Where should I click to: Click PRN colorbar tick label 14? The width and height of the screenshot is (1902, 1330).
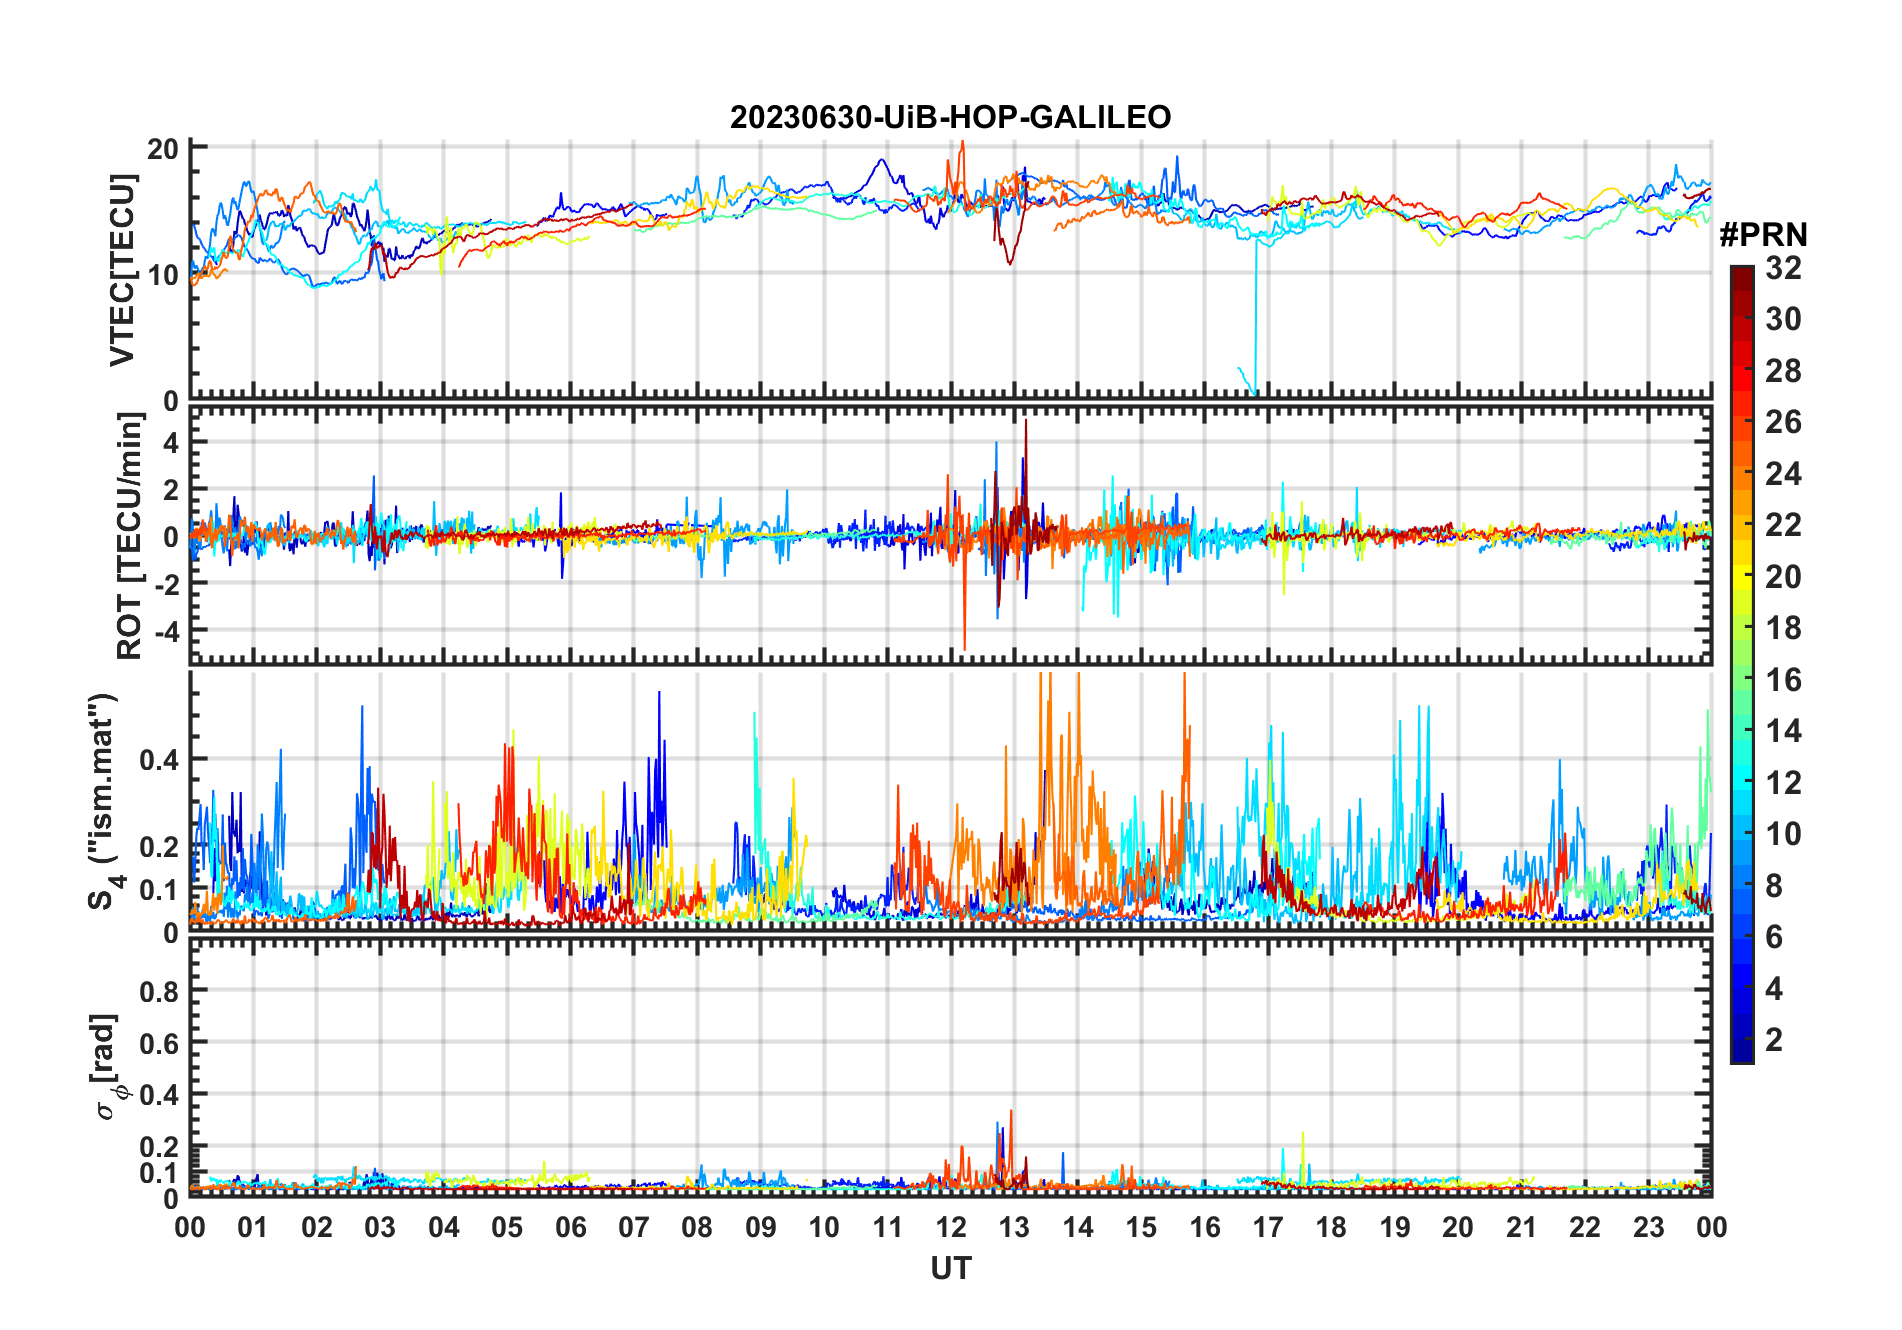pyautogui.click(x=1783, y=731)
